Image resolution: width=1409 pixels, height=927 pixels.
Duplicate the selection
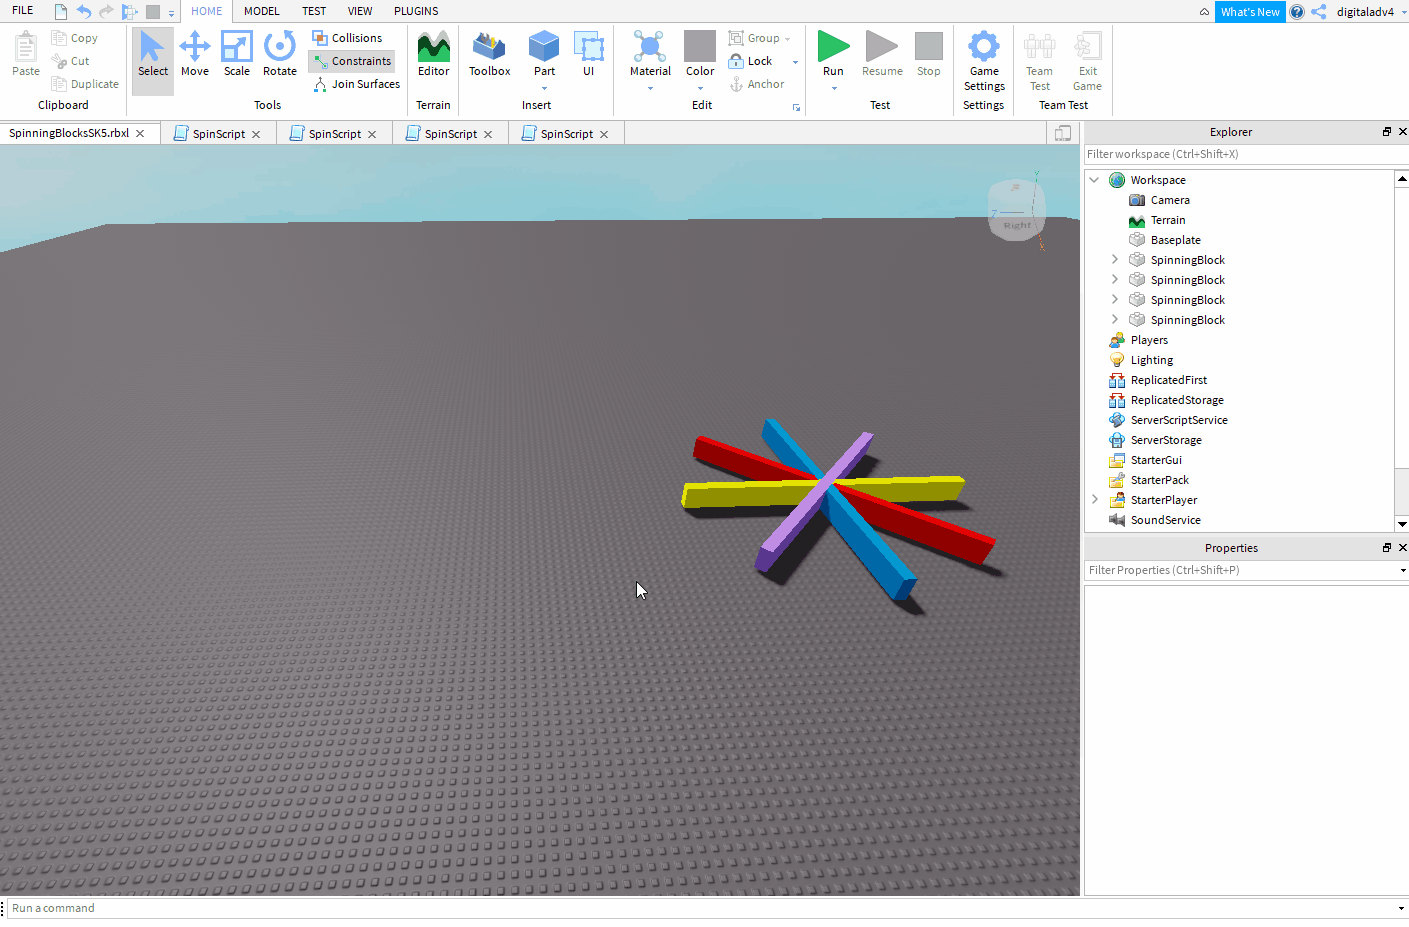click(85, 84)
